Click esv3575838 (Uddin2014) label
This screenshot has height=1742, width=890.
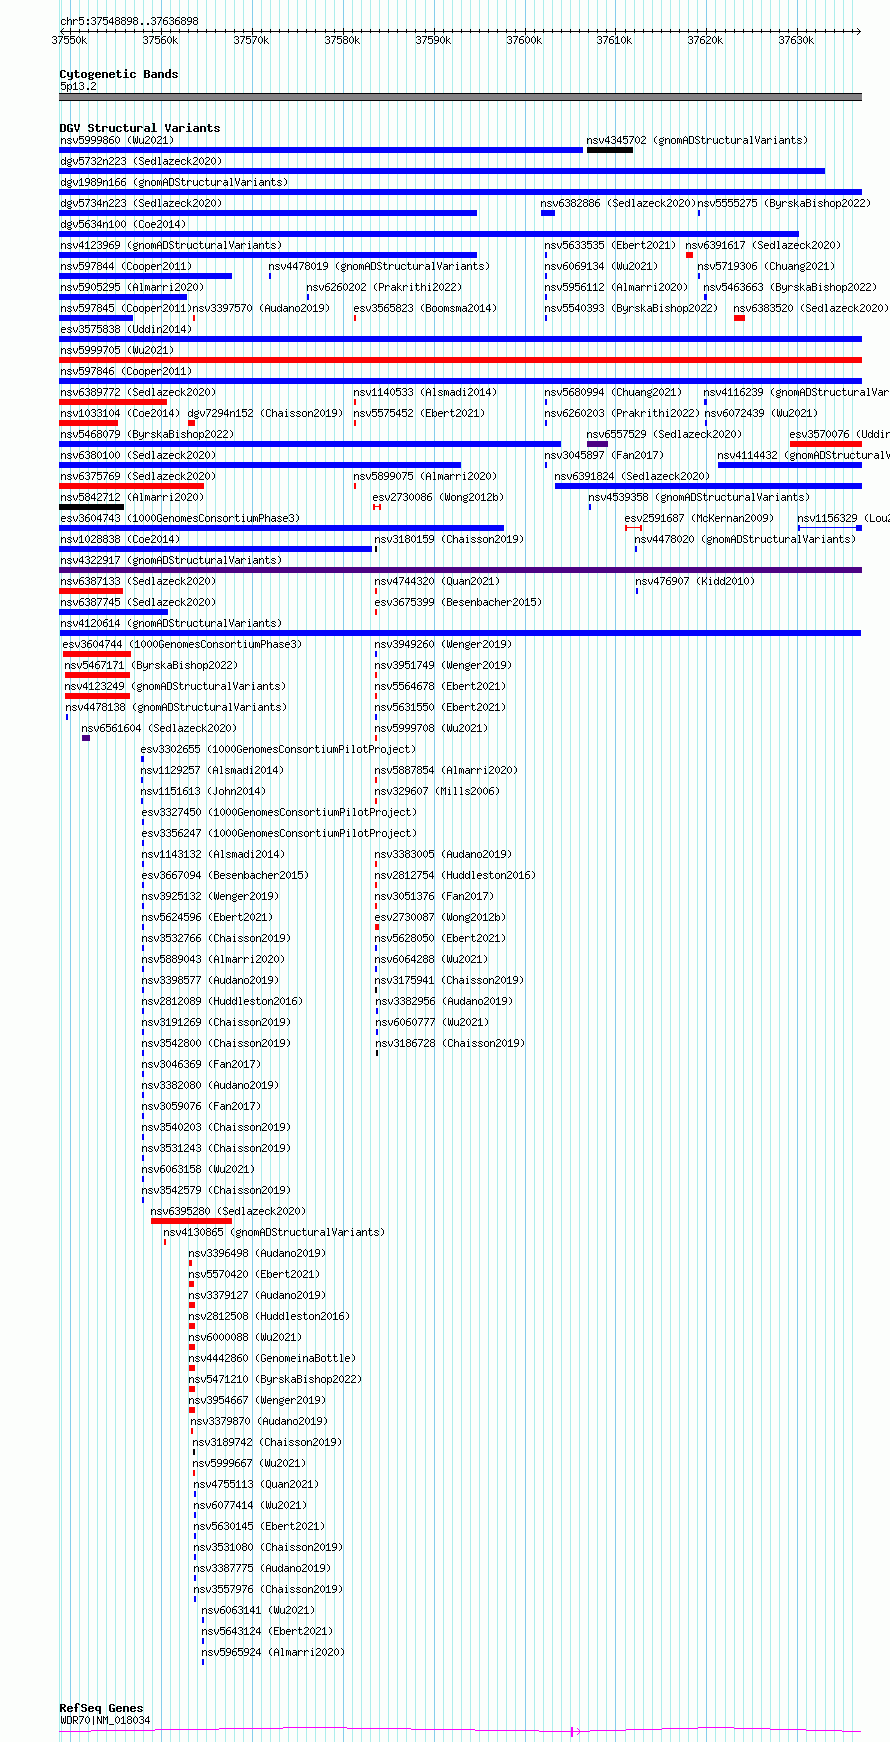pos(125,330)
